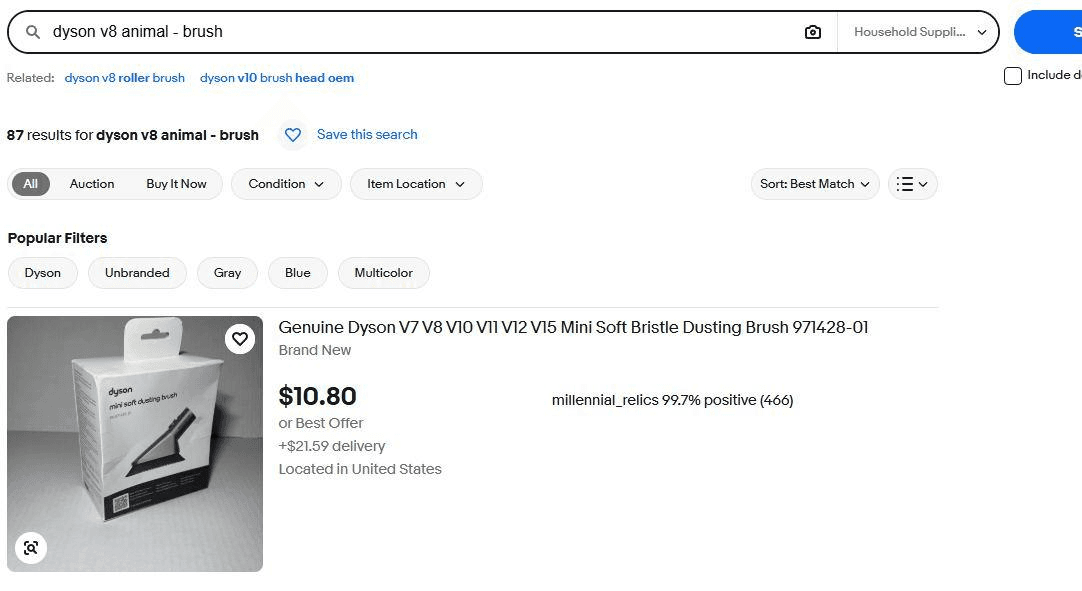Click the camera image-search icon
The width and height of the screenshot is (1082, 591).
(x=813, y=32)
